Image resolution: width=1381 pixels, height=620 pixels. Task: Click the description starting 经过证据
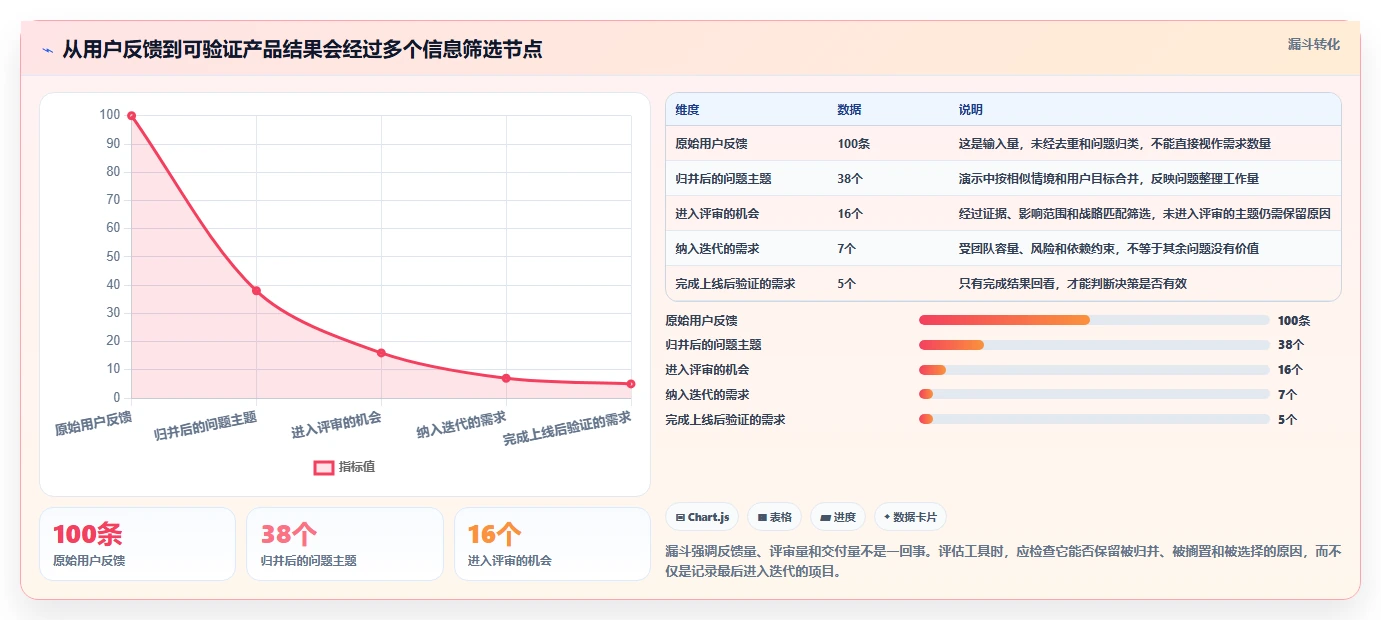point(1145,213)
